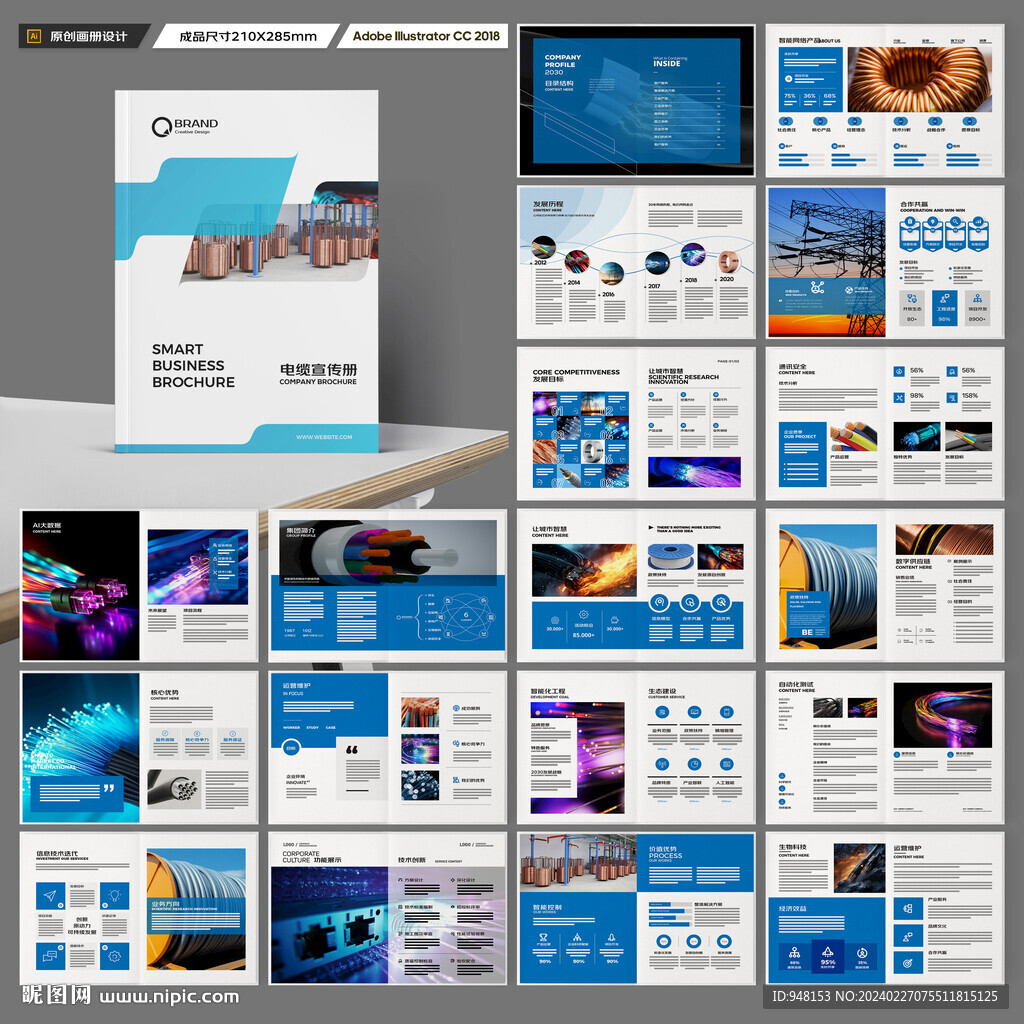This screenshot has height=1024, width=1024.
Task: Click the blue icon tile showing 98%
Action: (x=944, y=308)
